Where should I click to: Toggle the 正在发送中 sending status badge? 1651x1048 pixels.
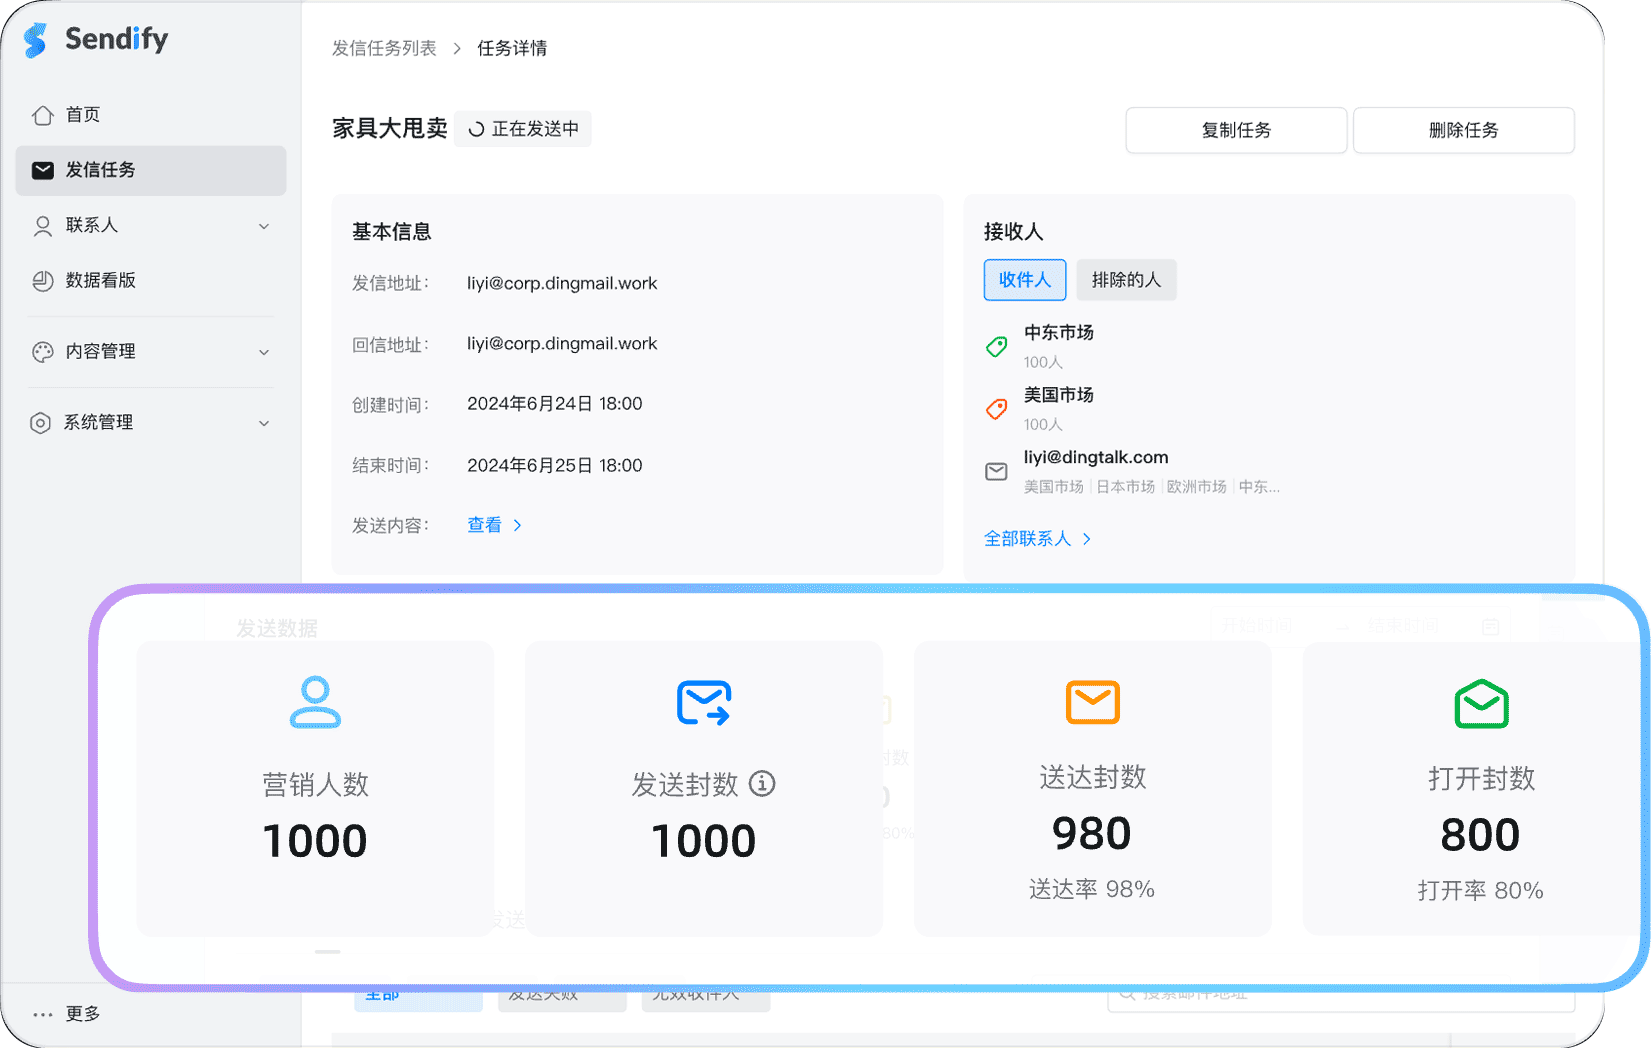coord(522,128)
